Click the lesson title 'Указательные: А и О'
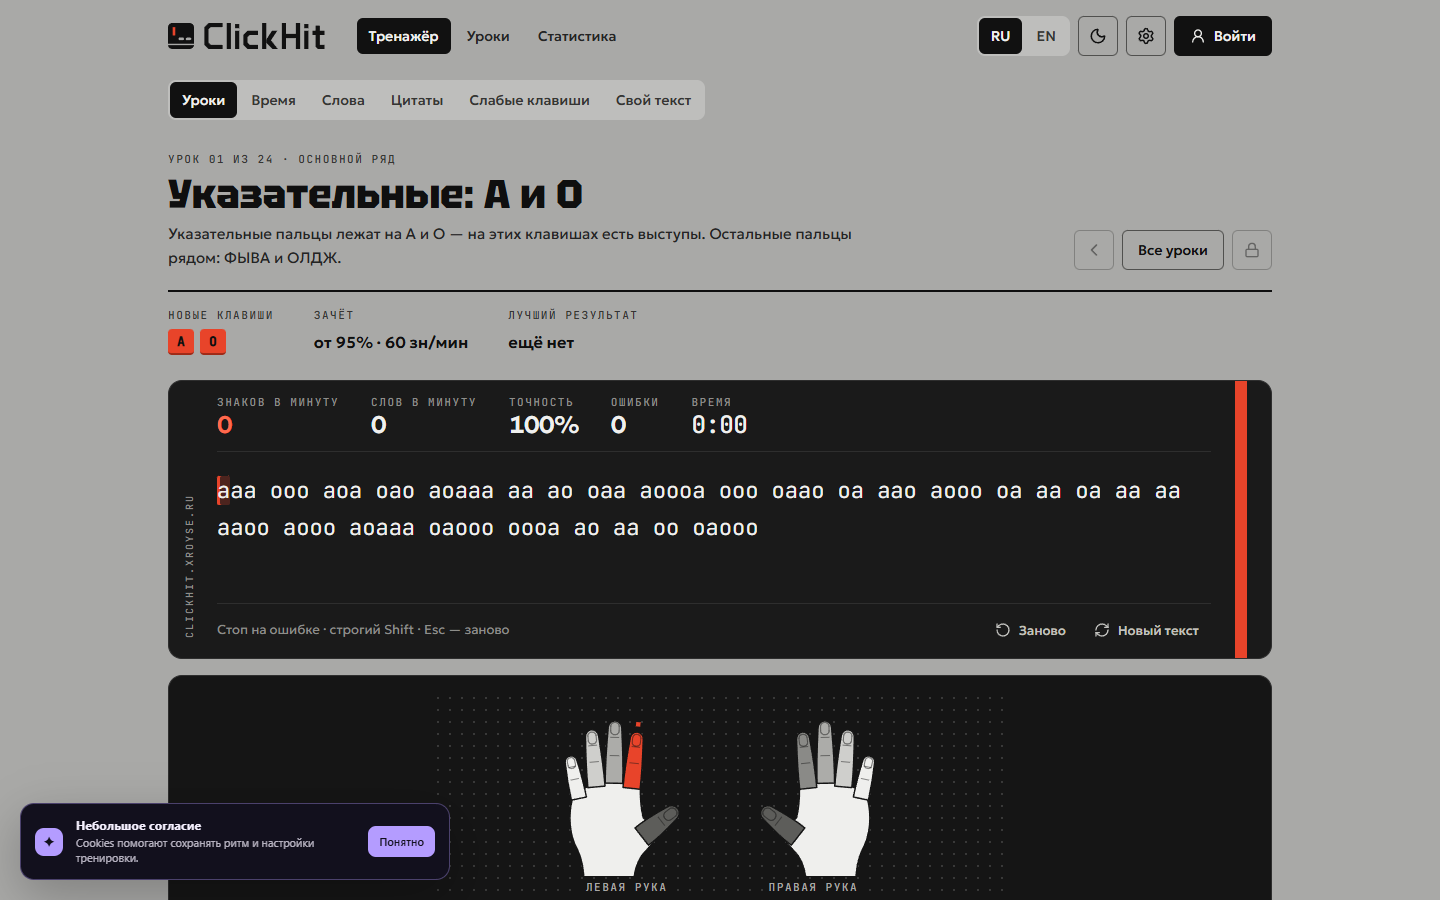The image size is (1440, 900). pos(375,194)
